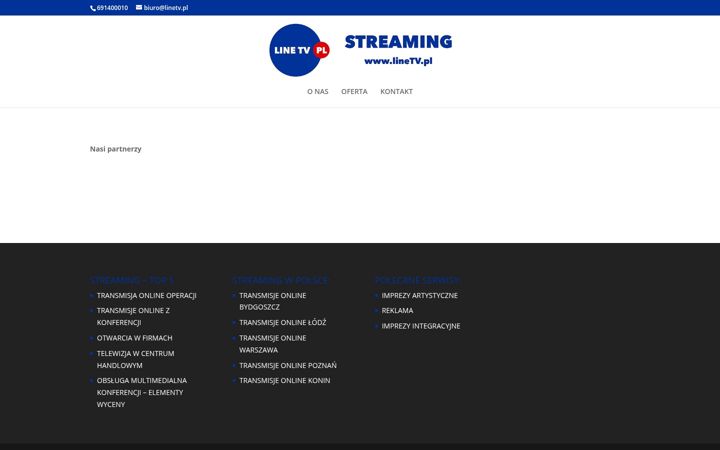The height and width of the screenshot is (450, 720).
Task: Open IMPREZY INTEGRACYJNE link
Action: [x=421, y=326]
